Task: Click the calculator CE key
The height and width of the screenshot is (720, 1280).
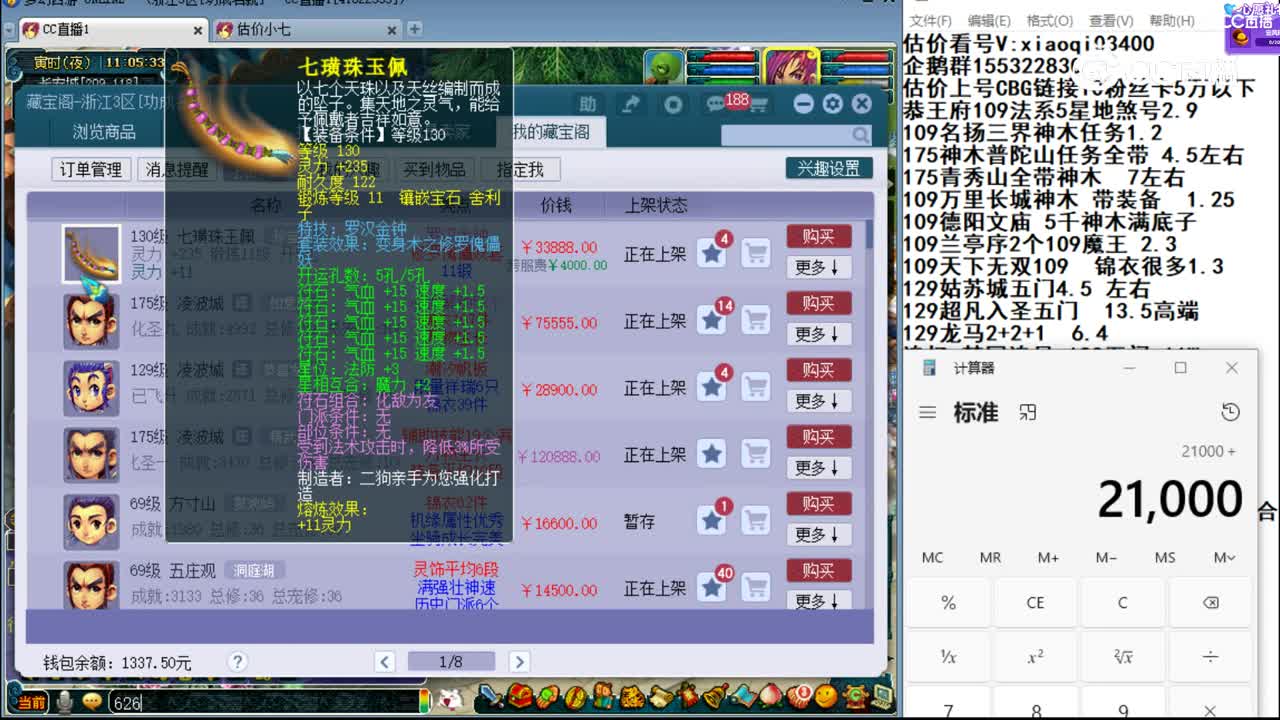Action: pyautogui.click(x=1036, y=603)
